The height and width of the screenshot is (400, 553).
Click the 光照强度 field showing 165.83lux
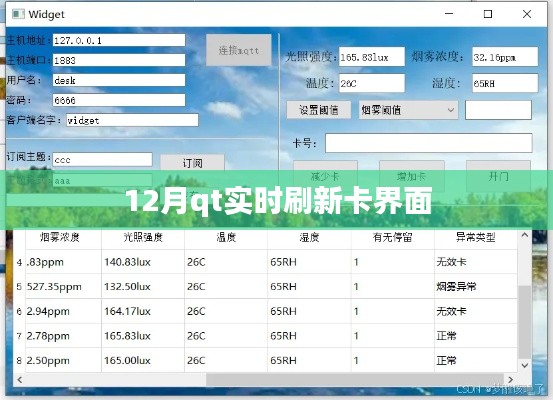coord(372,57)
